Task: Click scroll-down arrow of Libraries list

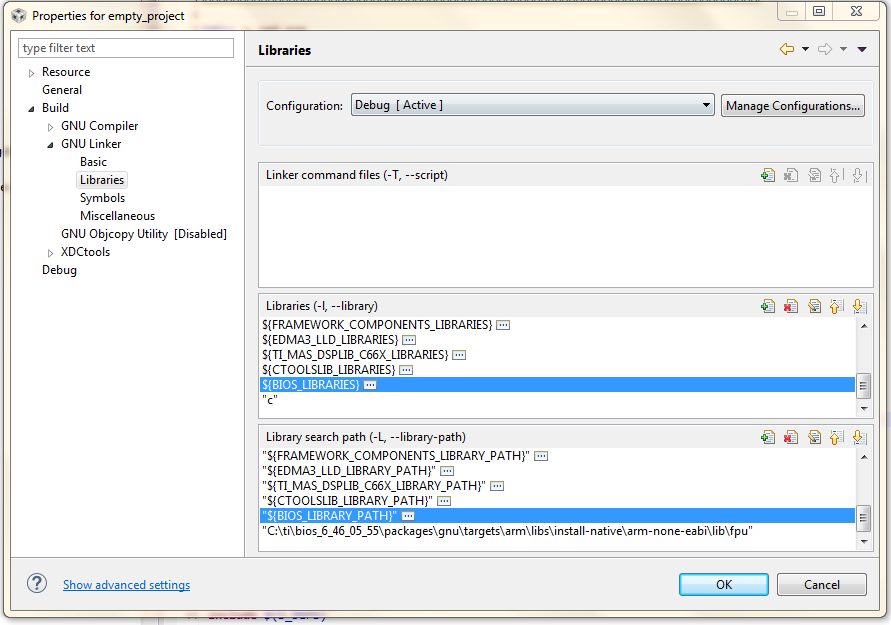Action: point(864,409)
